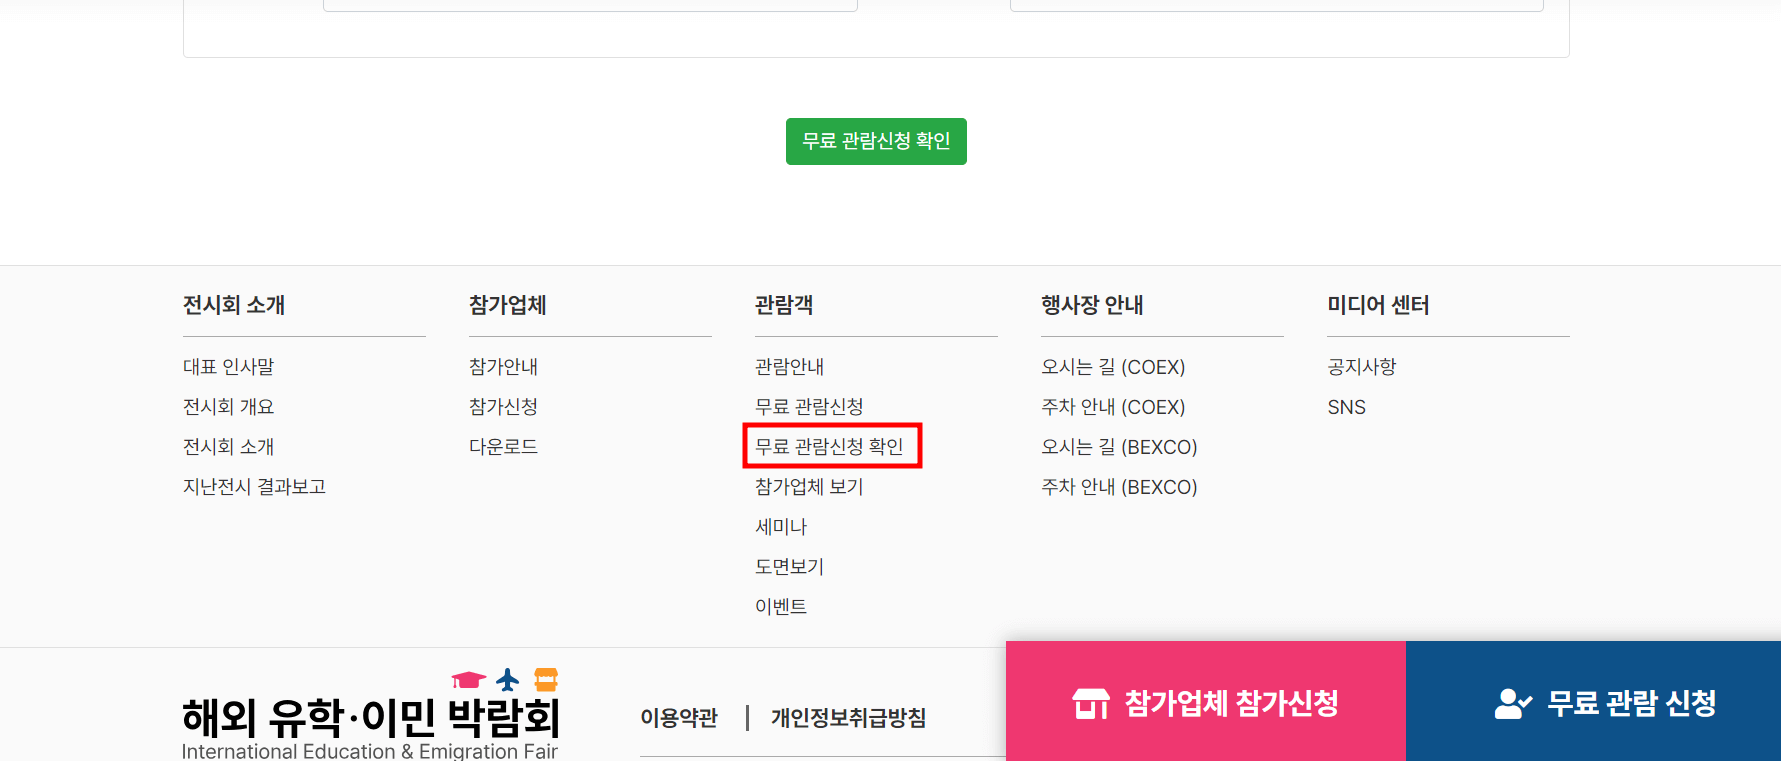Viewport: 1781px width, 761px height.
Task: Click the orange luggage icon in the logo
Action: point(547,680)
